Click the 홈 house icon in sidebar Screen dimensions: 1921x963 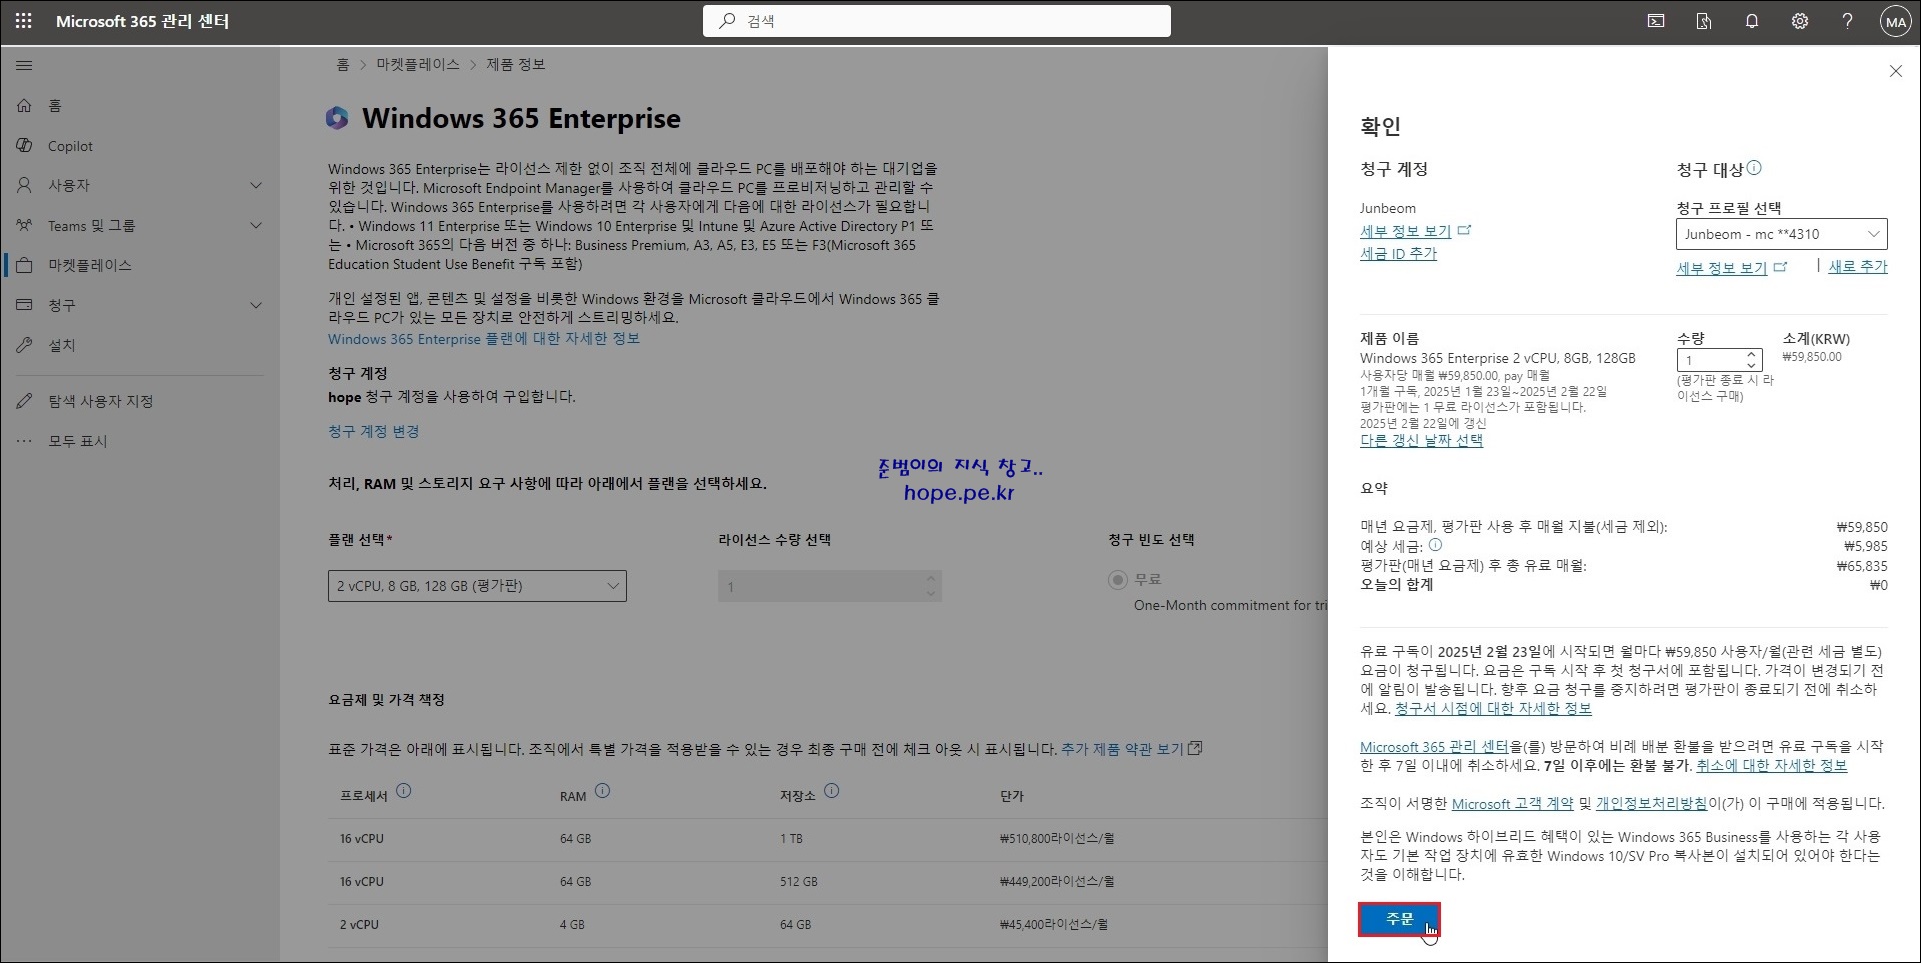pyautogui.click(x=24, y=105)
